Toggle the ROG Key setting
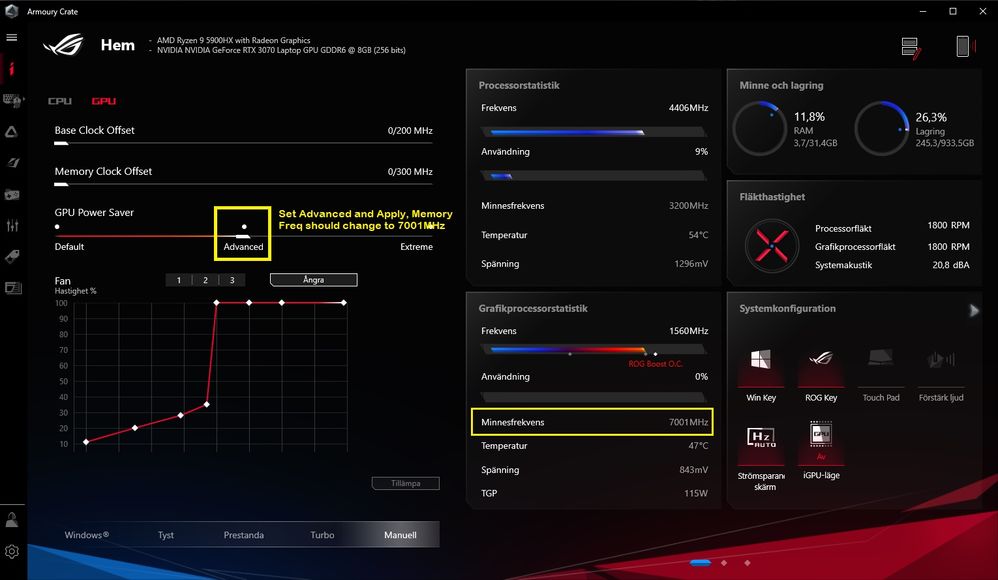This screenshot has width=998, height=580. [821, 374]
